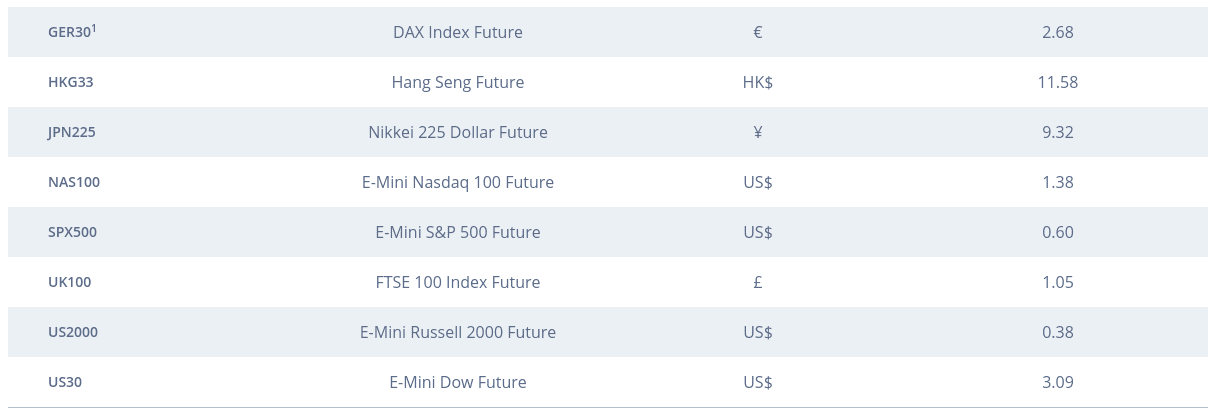Click E-Mini Russell 2000 Future text
Viewport: 1218px width, 418px height.
[458, 332]
